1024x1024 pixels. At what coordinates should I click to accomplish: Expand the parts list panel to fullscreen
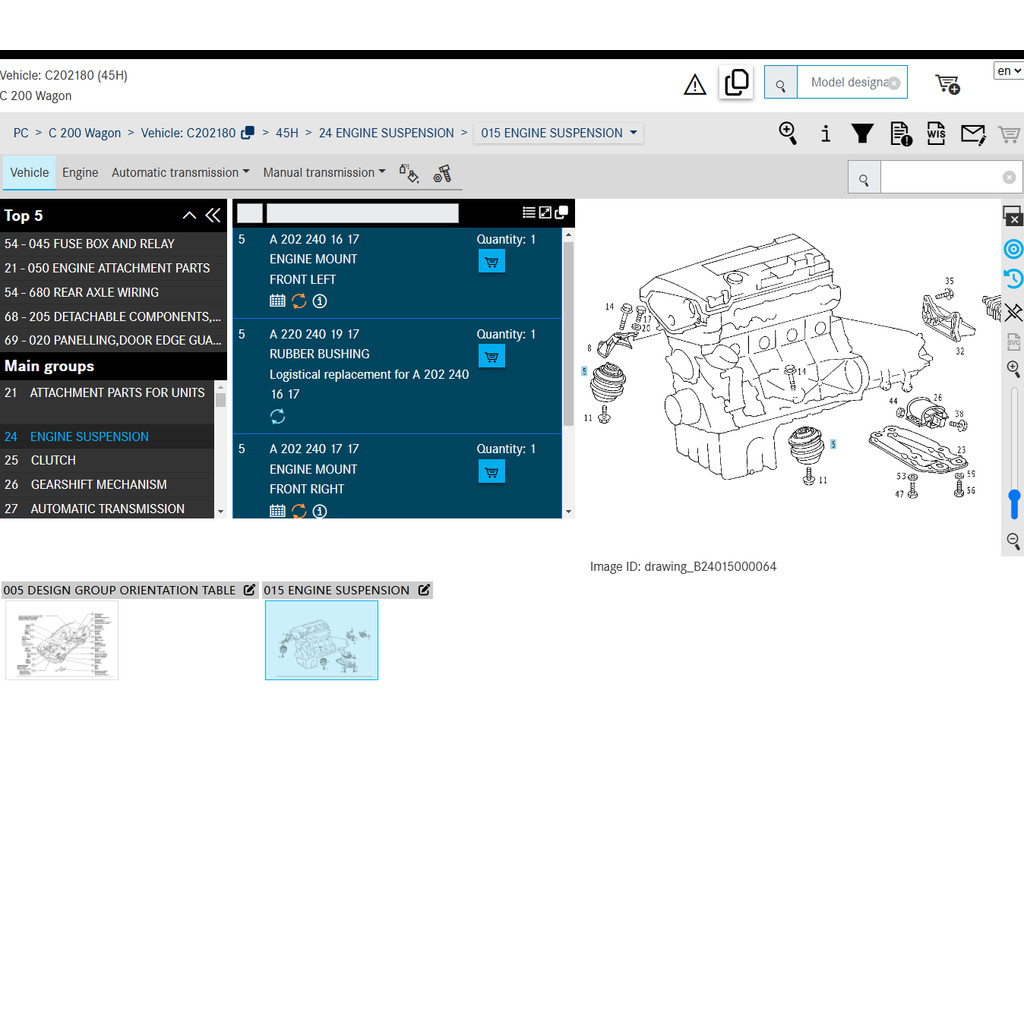tap(545, 212)
